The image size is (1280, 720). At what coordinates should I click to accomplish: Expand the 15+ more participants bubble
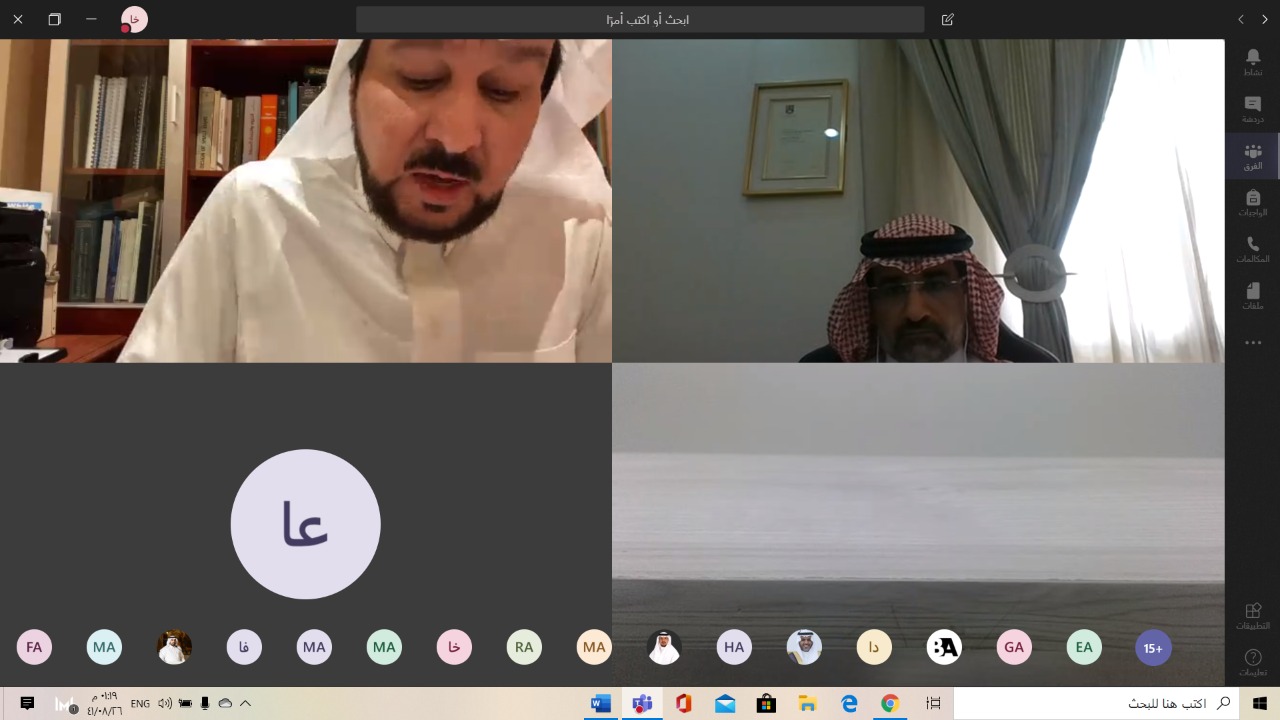(x=1153, y=648)
